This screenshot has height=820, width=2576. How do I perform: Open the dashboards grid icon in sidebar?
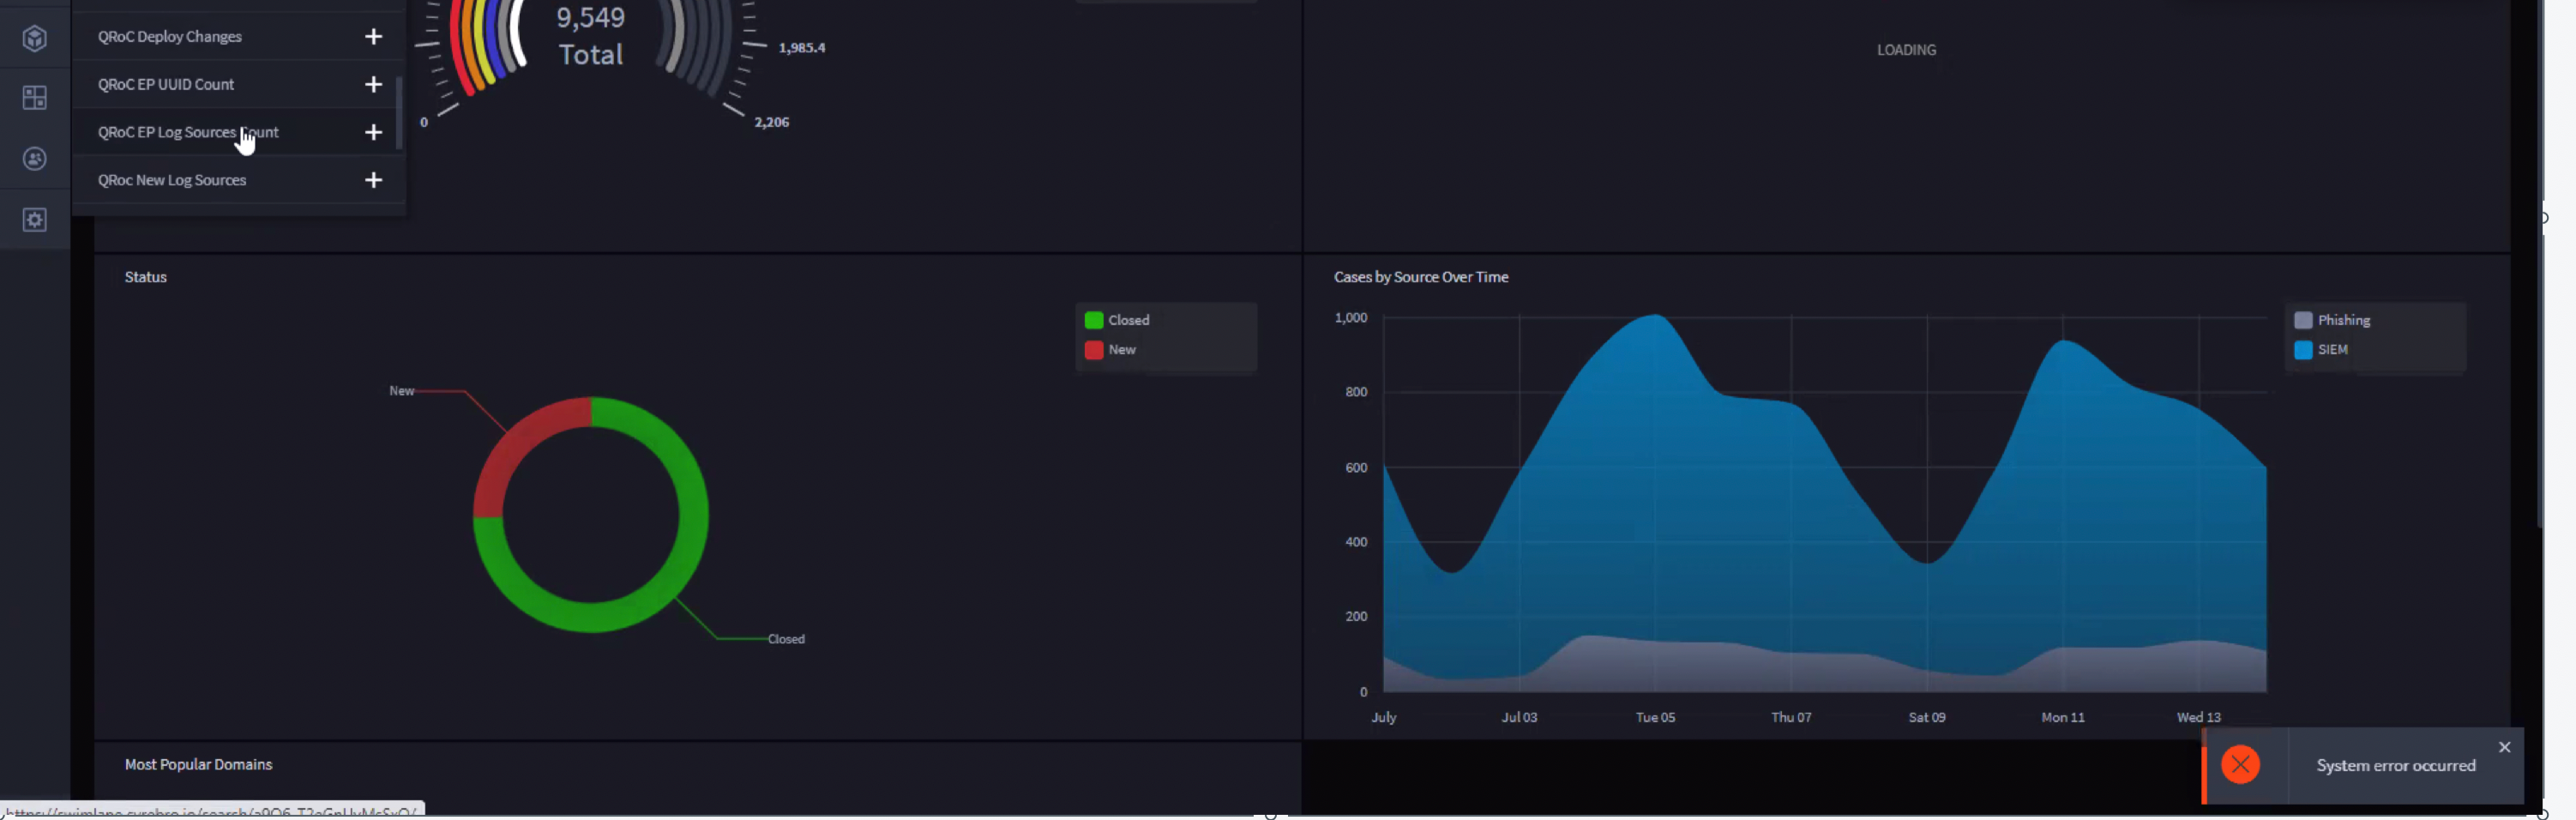point(35,98)
